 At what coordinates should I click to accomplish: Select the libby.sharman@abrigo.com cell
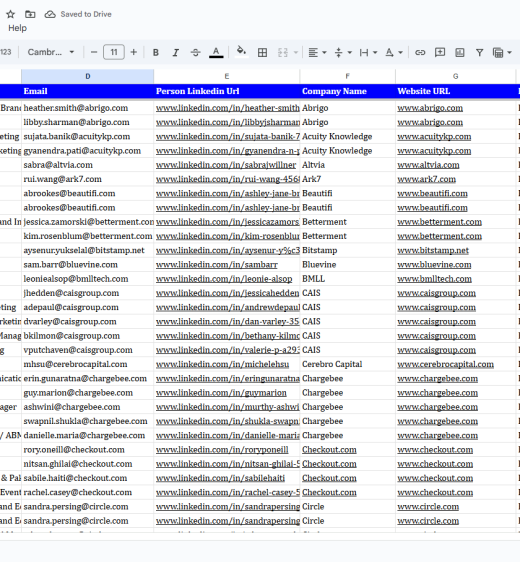pos(87,122)
